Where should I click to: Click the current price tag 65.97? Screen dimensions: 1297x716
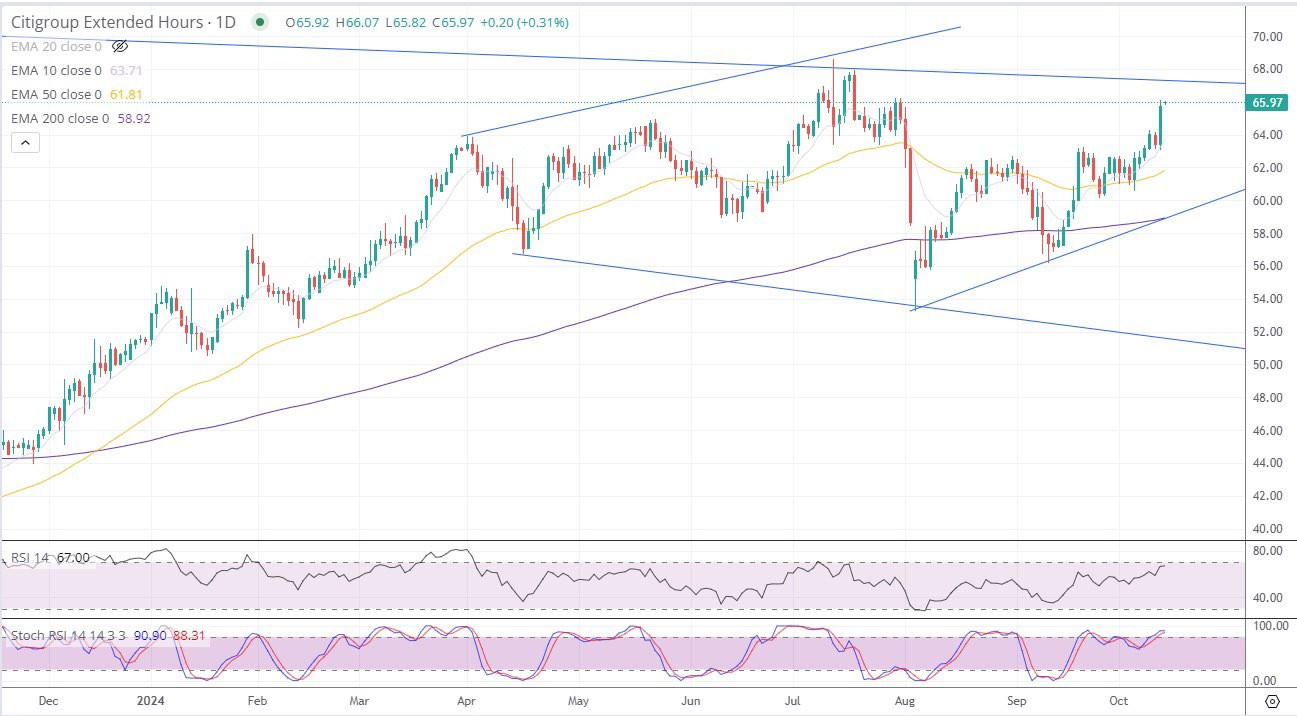pos(1268,102)
